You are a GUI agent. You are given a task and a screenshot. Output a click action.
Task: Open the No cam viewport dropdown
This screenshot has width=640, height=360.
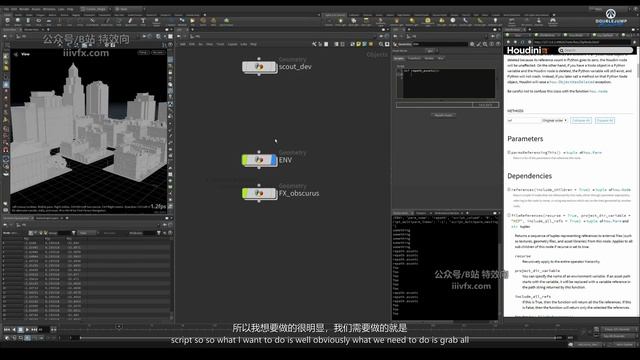coord(158,53)
